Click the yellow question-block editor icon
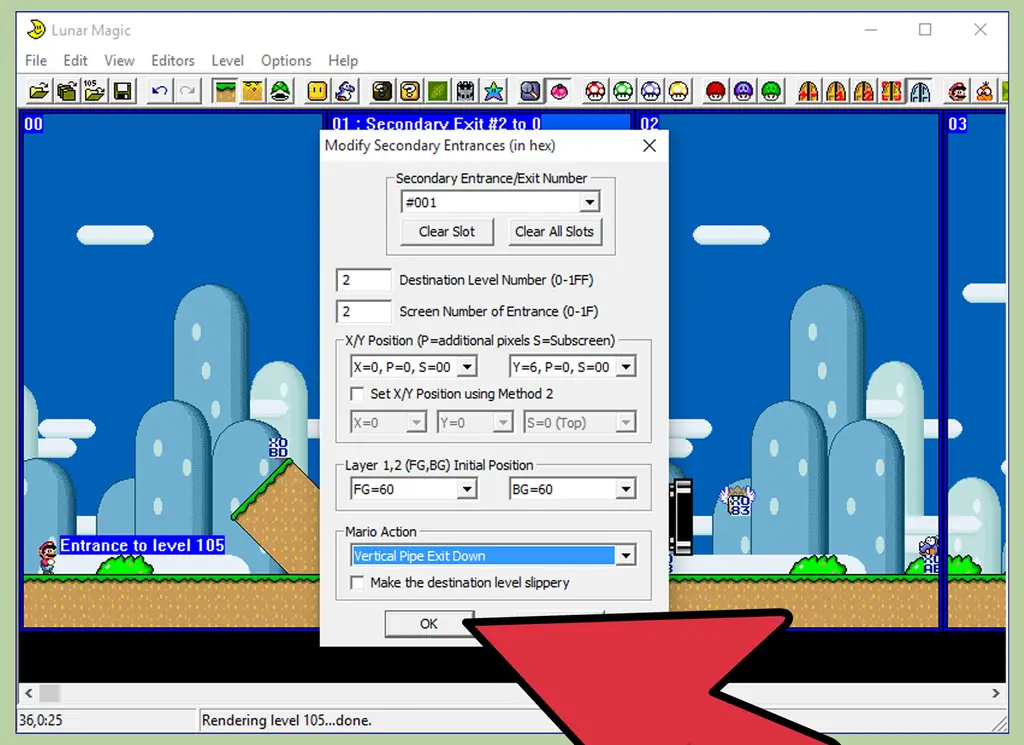Image resolution: width=1024 pixels, height=745 pixels. tap(410, 91)
